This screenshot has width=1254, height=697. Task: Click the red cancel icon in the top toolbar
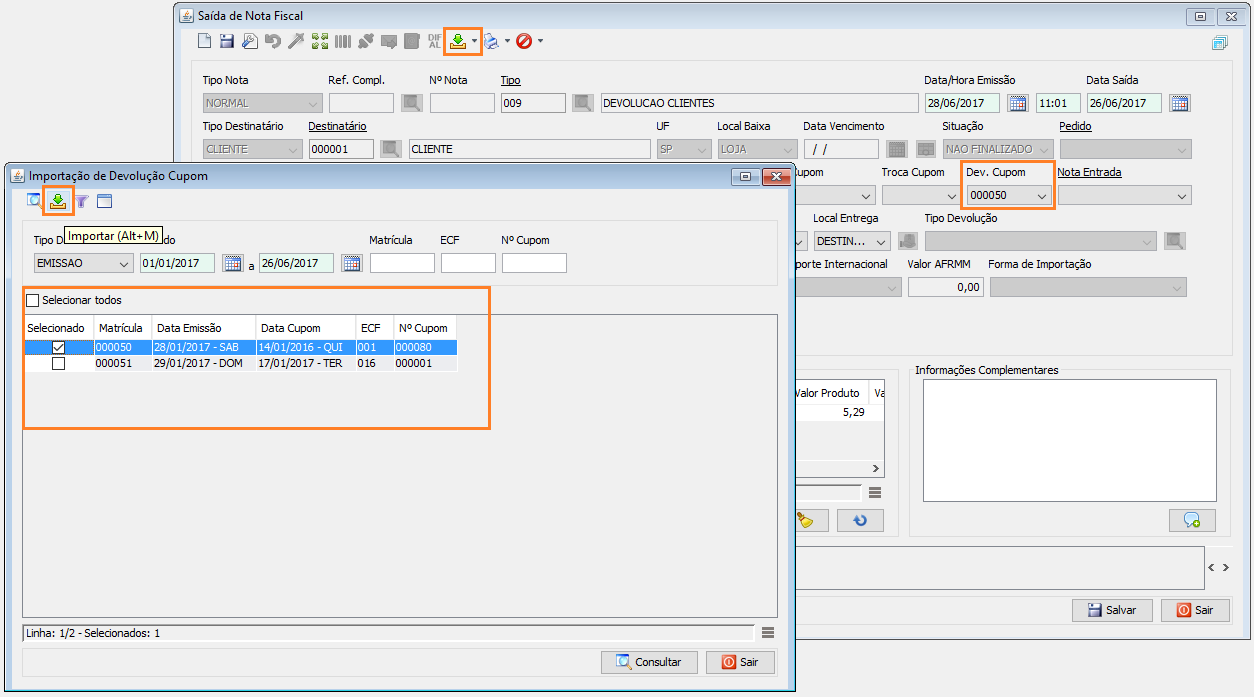(524, 41)
